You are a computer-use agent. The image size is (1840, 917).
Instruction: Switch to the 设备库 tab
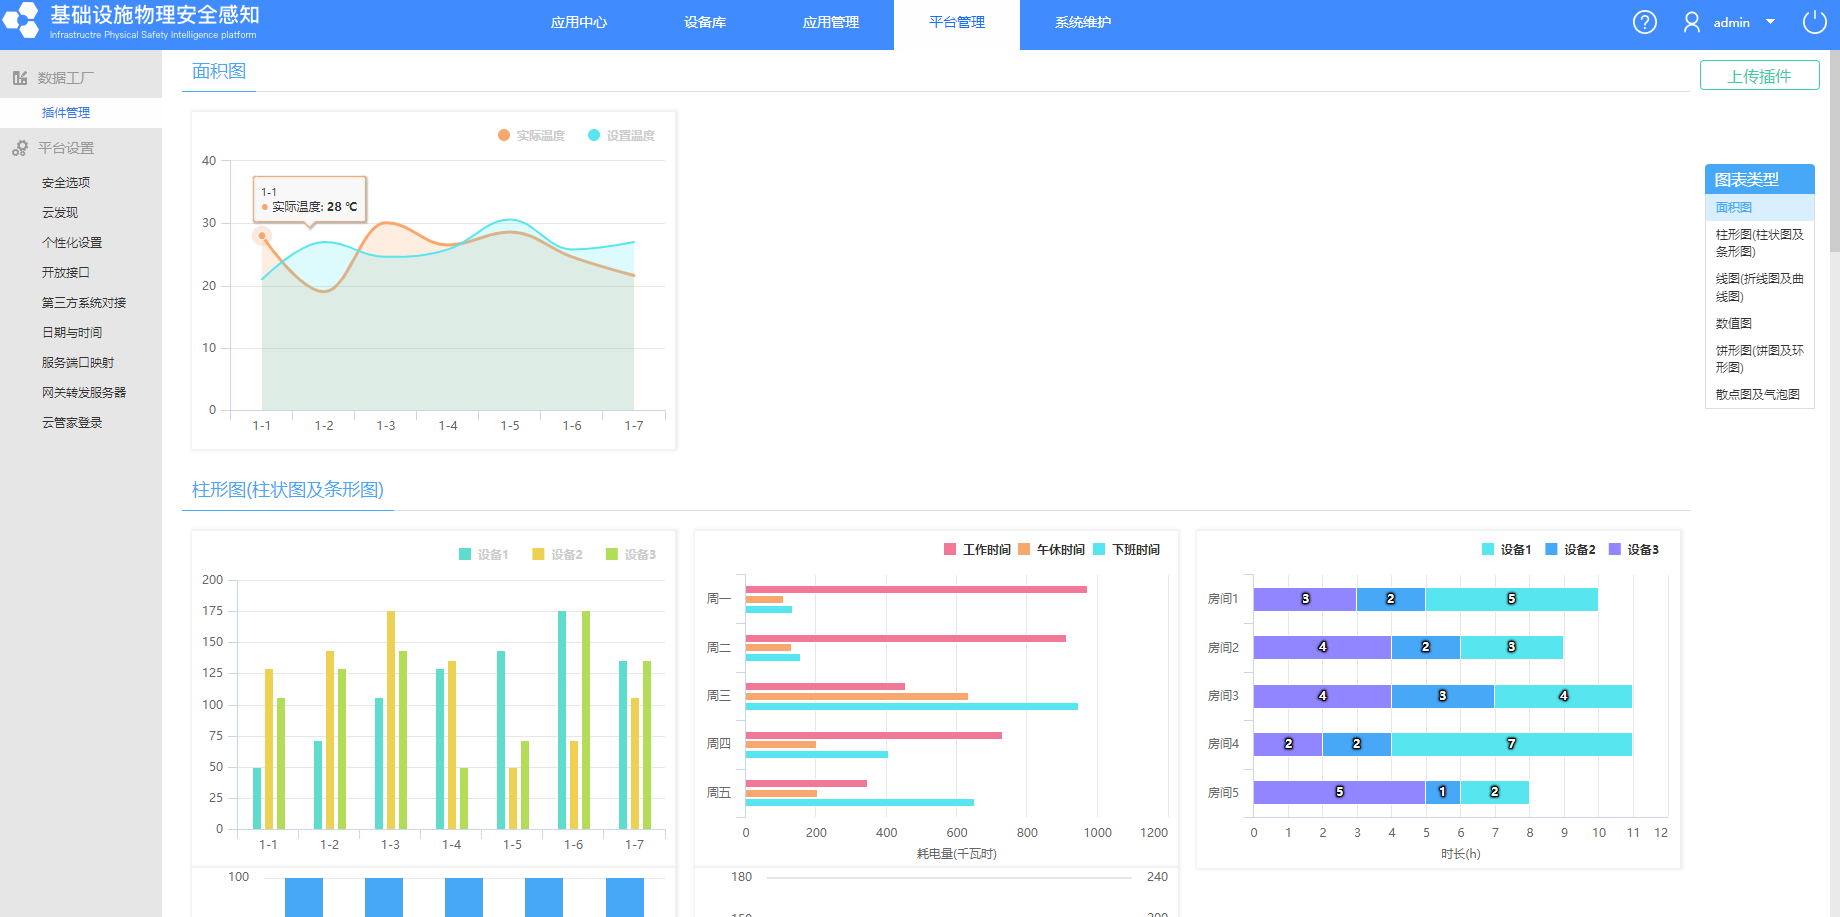(705, 22)
